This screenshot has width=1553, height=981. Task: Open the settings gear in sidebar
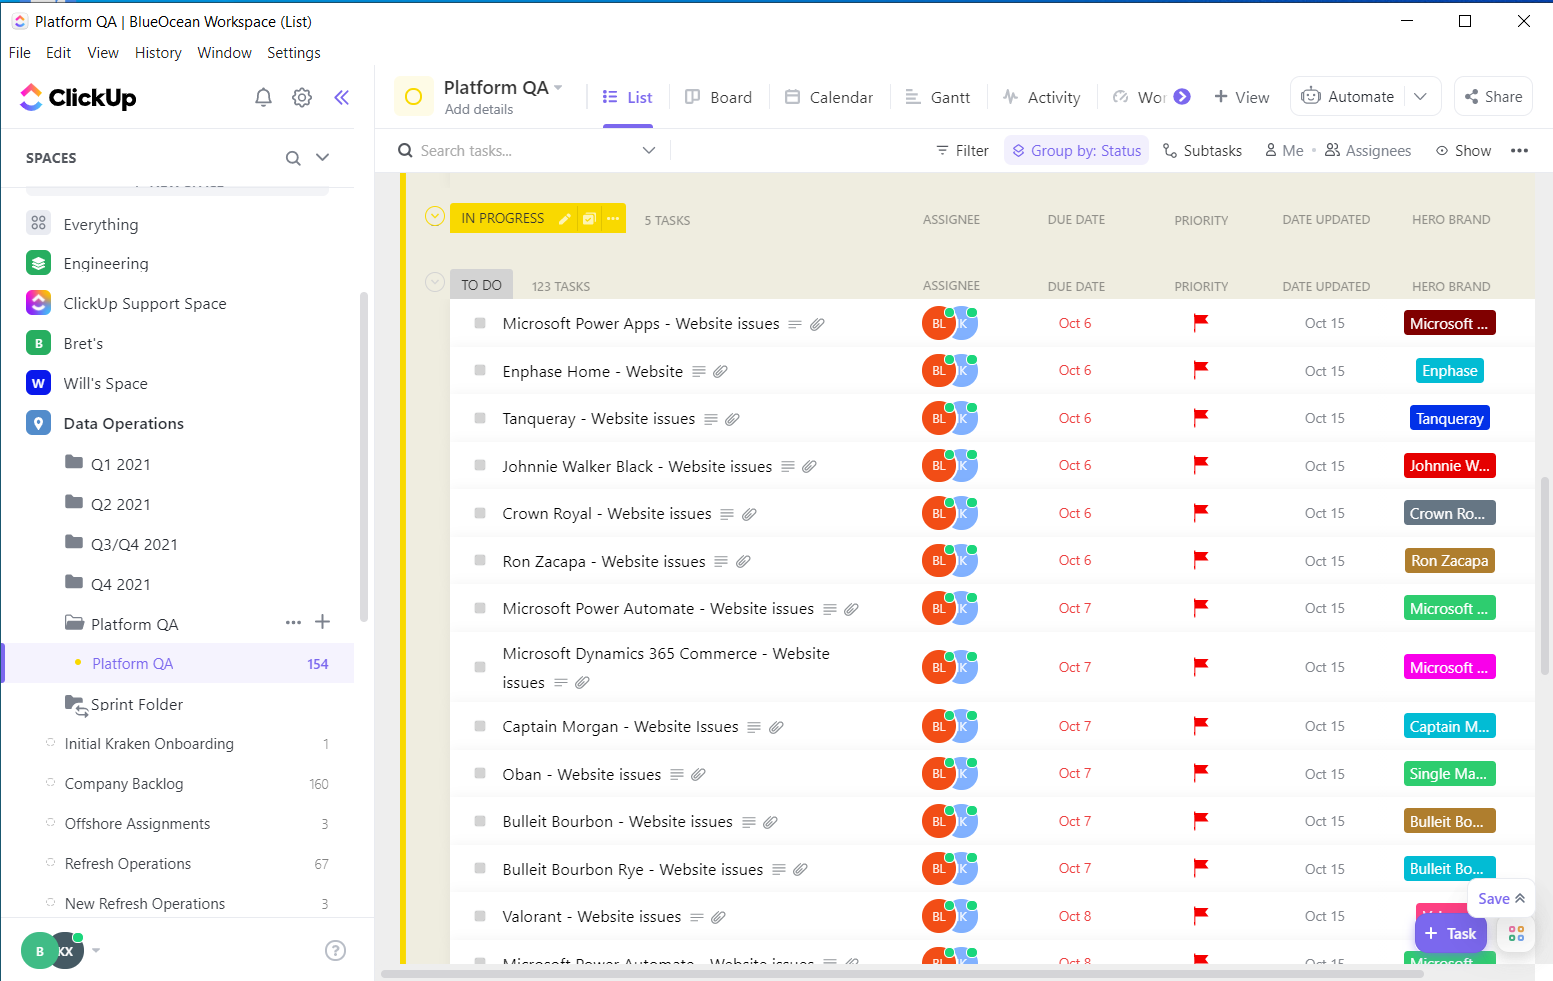pos(302,97)
